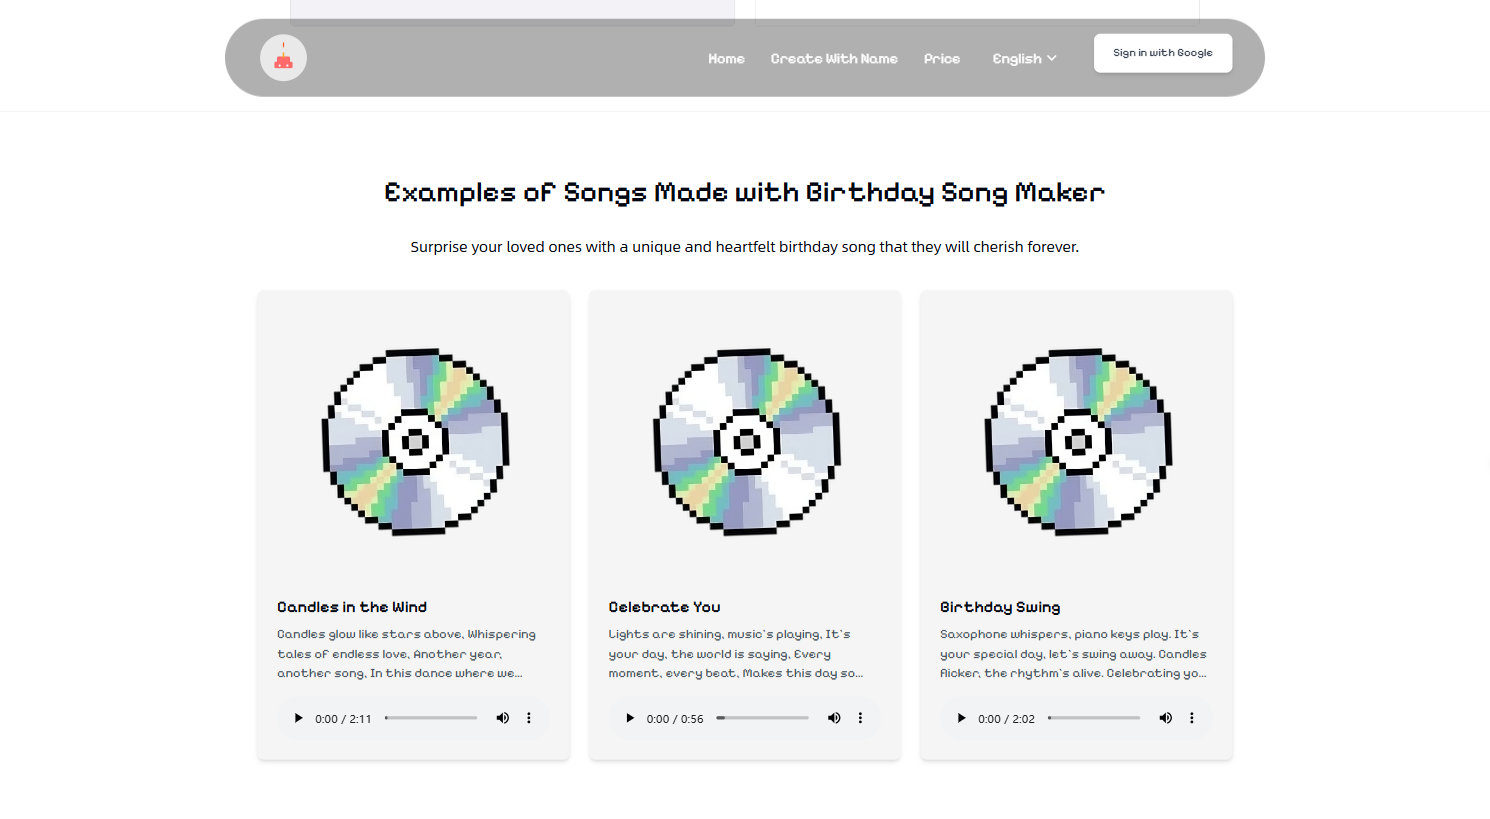Image resolution: width=1490 pixels, height=819 pixels.
Task: Open the Create With Name page
Action: [x=834, y=59]
